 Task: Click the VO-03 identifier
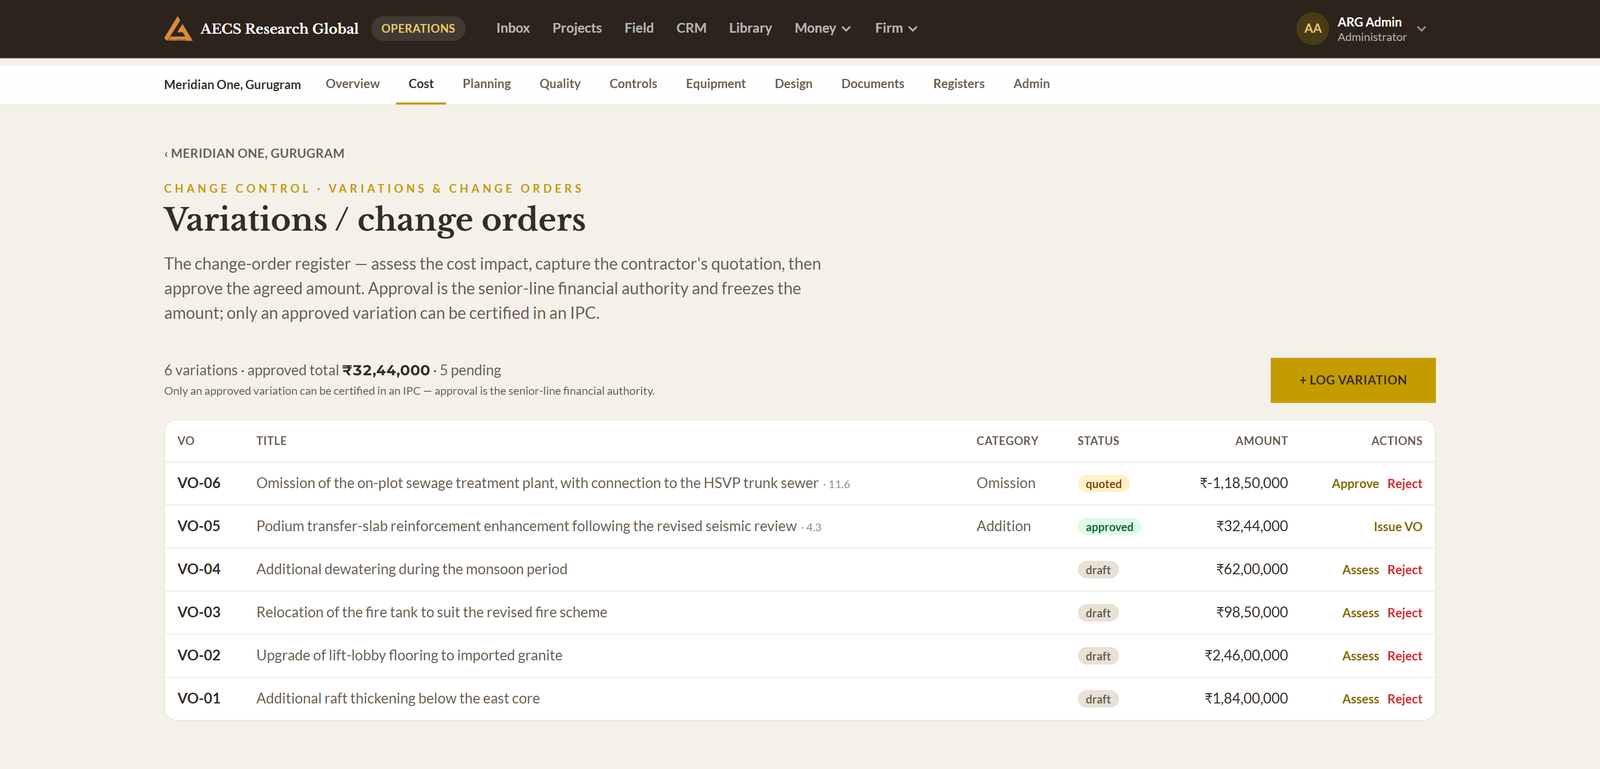(199, 612)
